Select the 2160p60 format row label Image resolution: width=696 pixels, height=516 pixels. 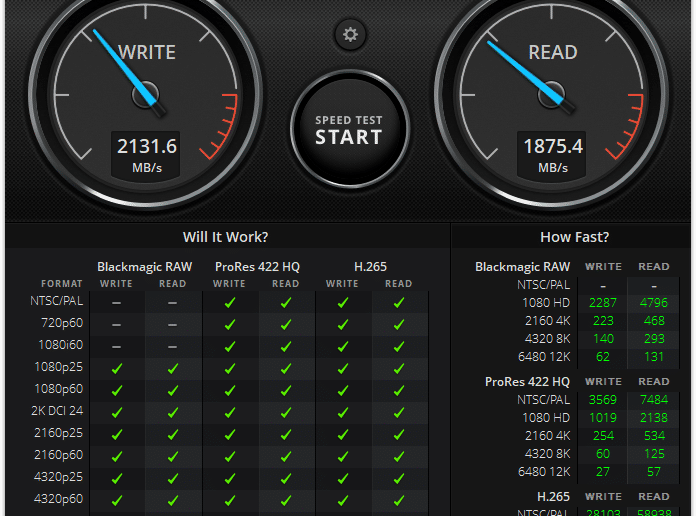tap(59, 455)
